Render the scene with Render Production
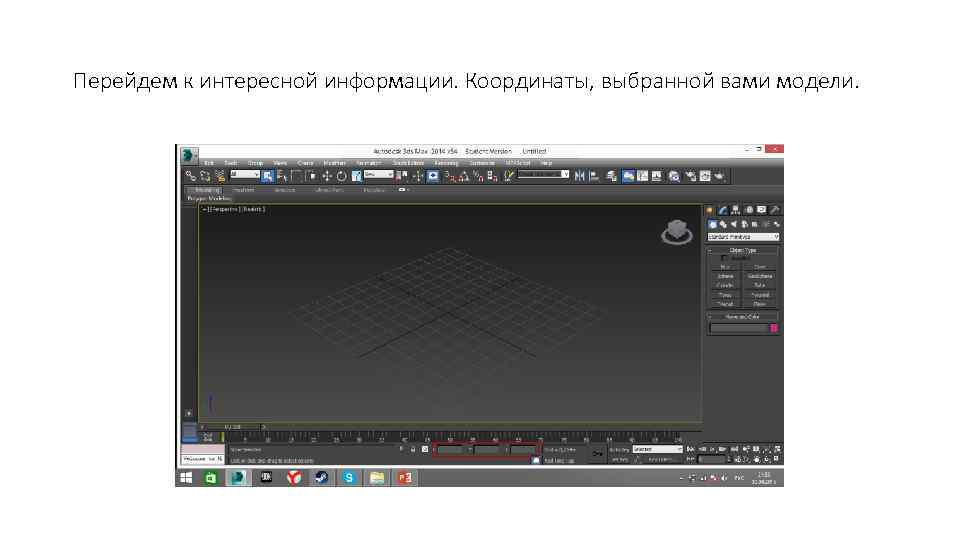 point(720,176)
